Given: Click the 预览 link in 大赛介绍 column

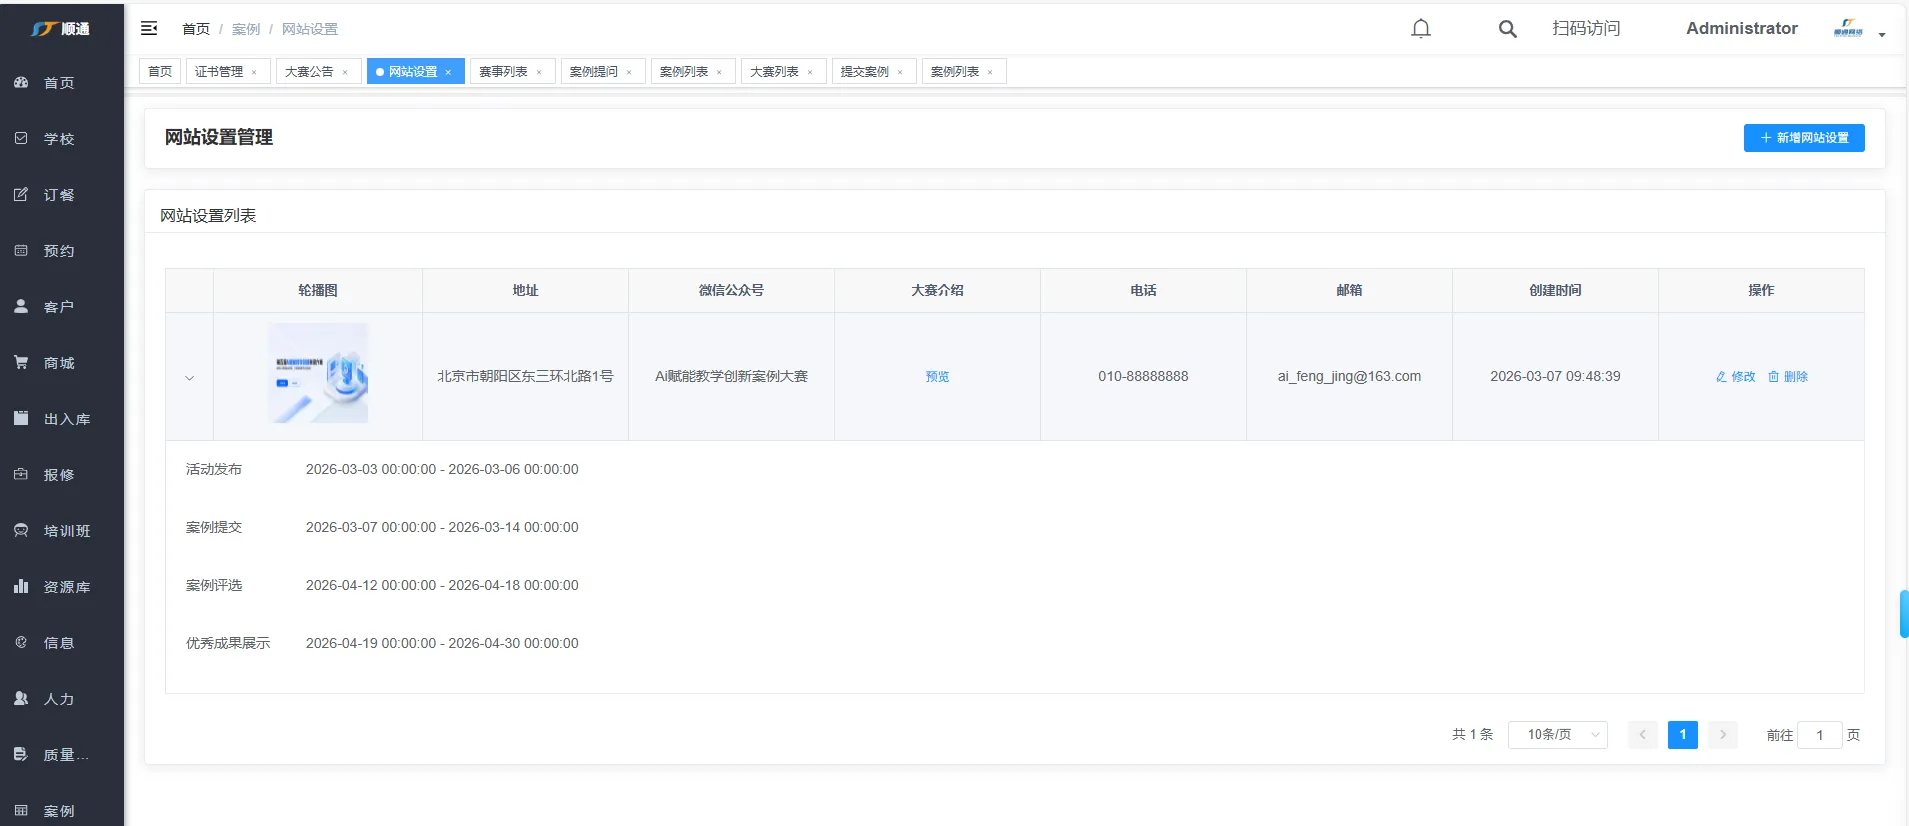Looking at the screenshot, I should 937,377.
